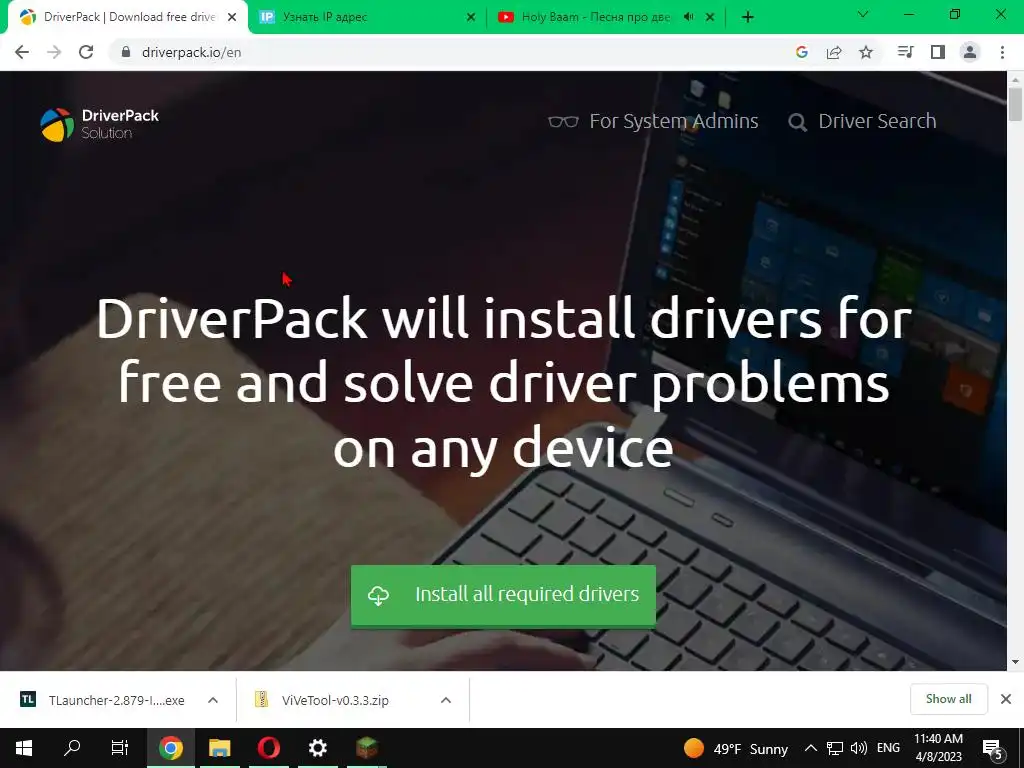The height and width of the screenshot is (768, 1024).
Task: Open the clock showing 11:40 AM
Action: [x=938, y=748]
